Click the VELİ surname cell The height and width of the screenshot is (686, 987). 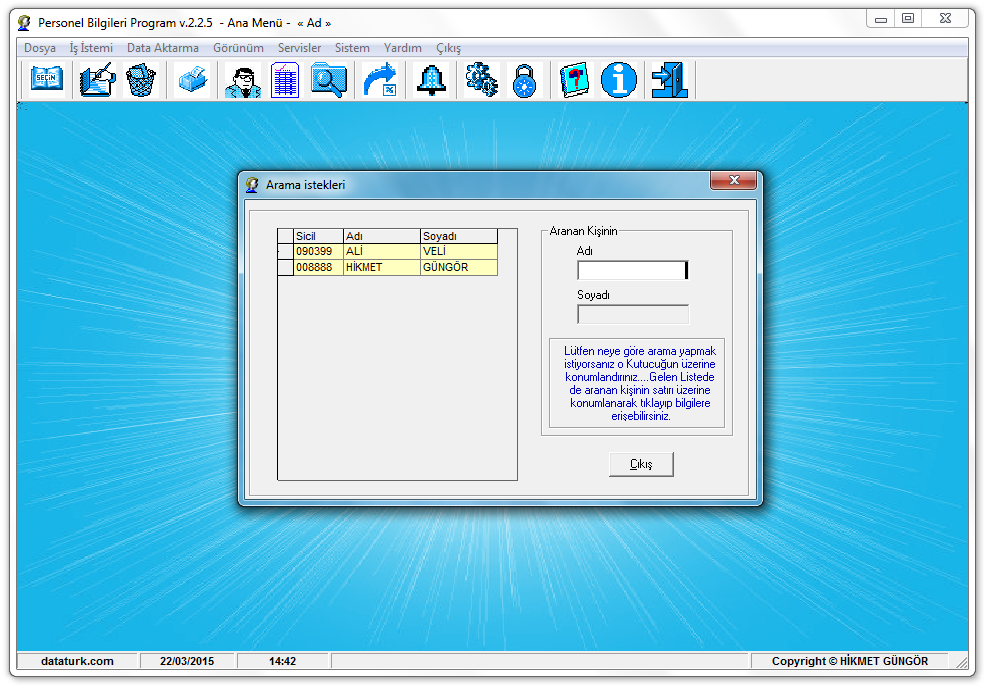click(x=459, y=251)
